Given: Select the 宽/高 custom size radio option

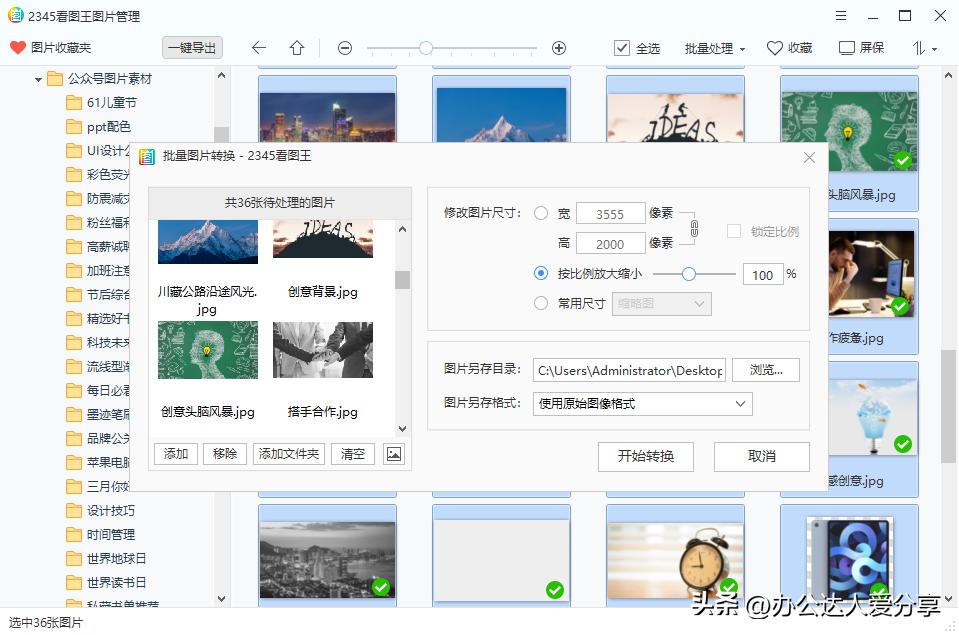Looking at the screenshot, I should (541, 213).
